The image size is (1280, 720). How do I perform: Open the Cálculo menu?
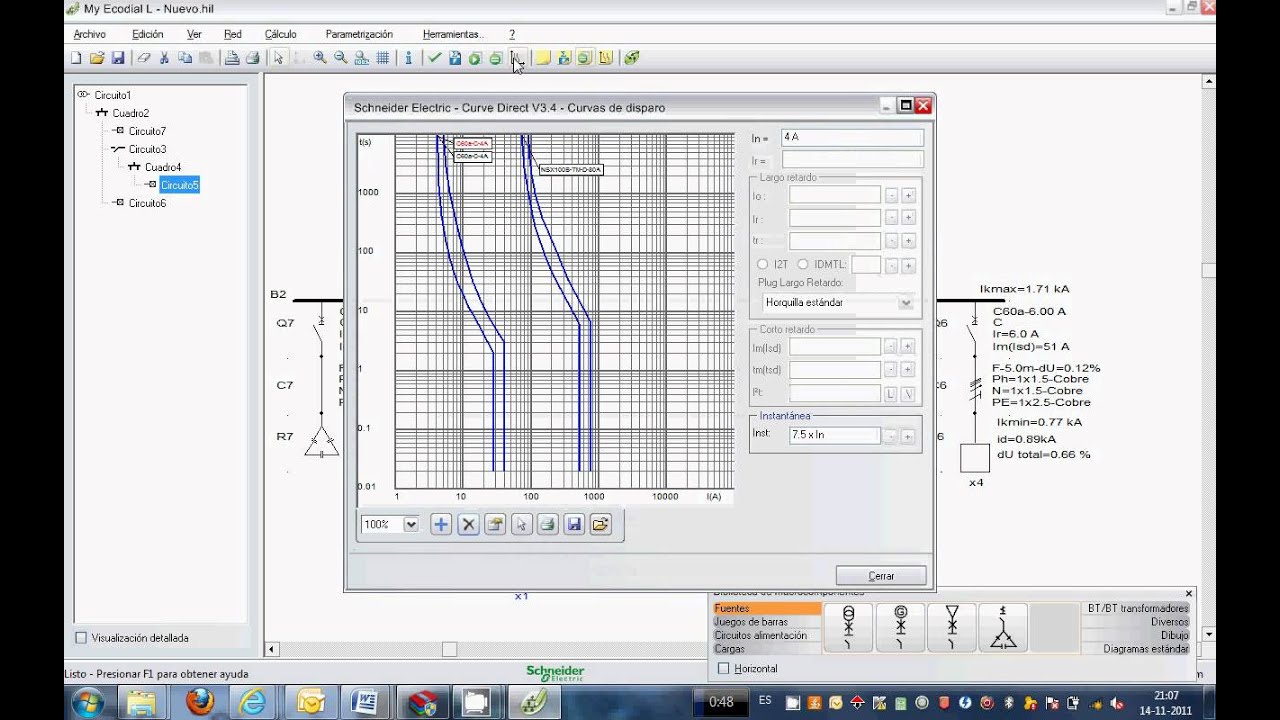[280, 34]
